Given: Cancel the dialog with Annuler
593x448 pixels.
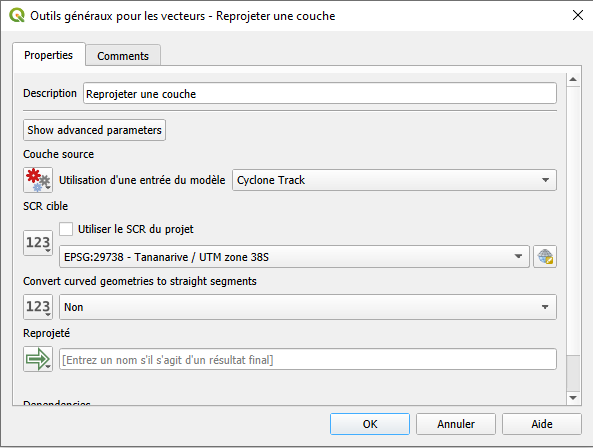Looking at the screenshot, I should coord(456,424).
